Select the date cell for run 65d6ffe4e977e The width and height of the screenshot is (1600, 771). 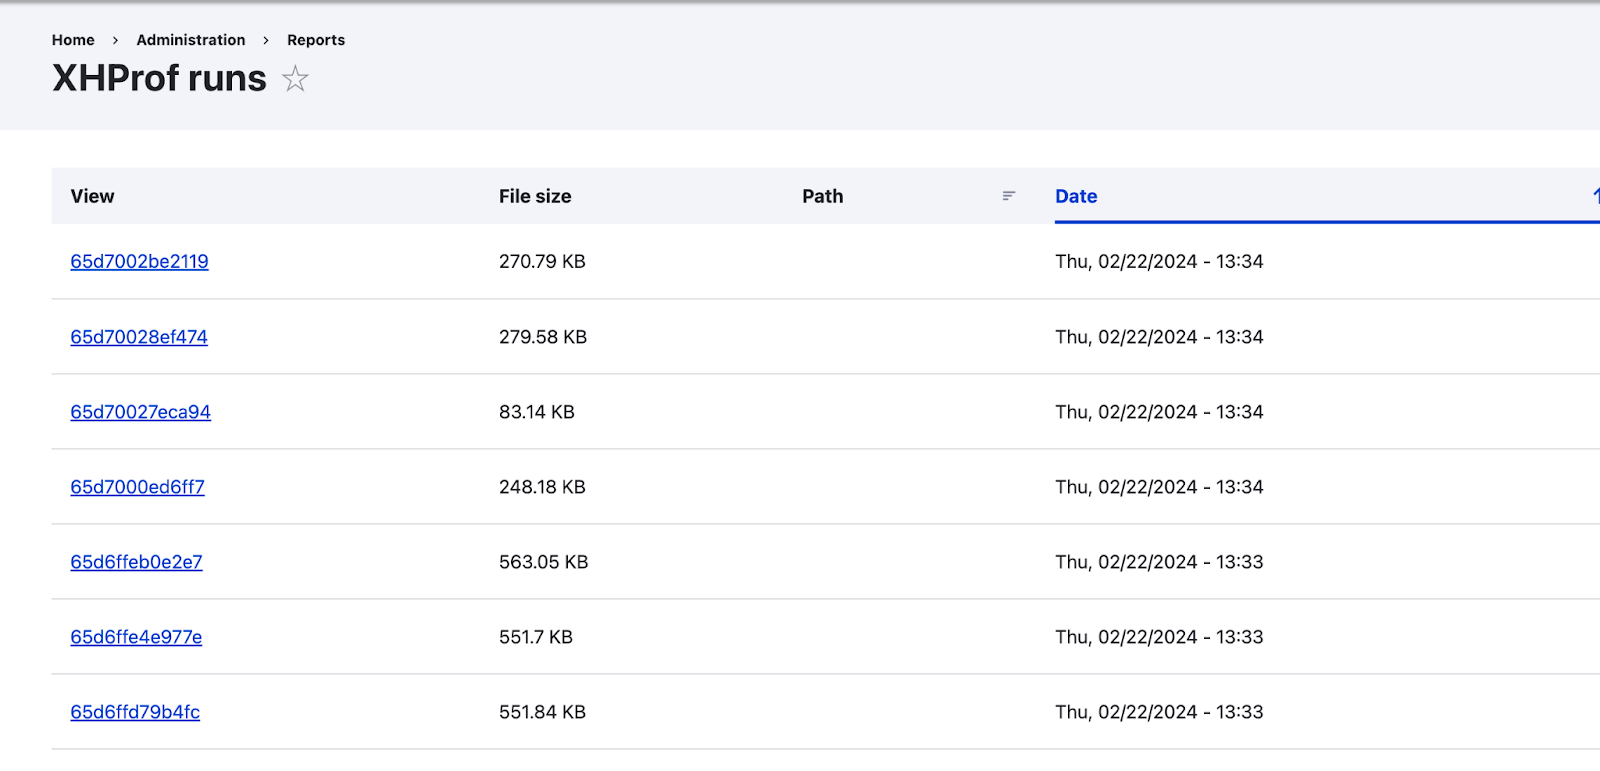(x=1159, y=637)
